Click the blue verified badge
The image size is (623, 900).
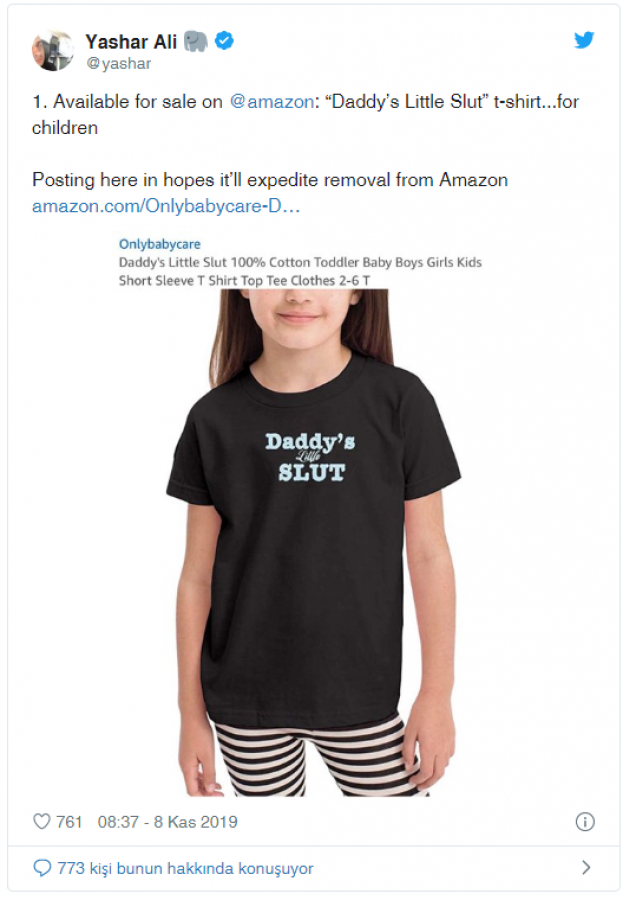tap(224, 41)
